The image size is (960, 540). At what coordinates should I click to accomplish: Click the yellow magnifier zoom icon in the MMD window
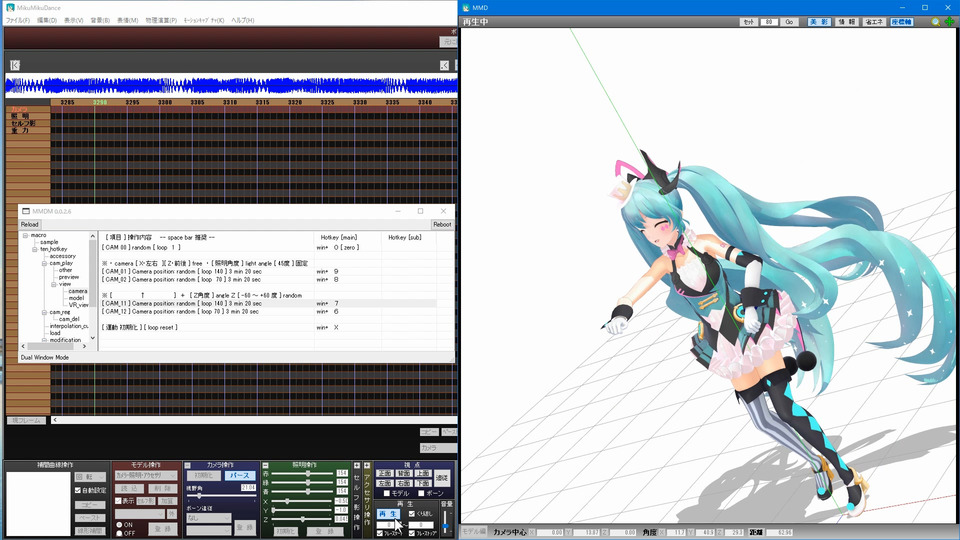[x=936, y=21]
